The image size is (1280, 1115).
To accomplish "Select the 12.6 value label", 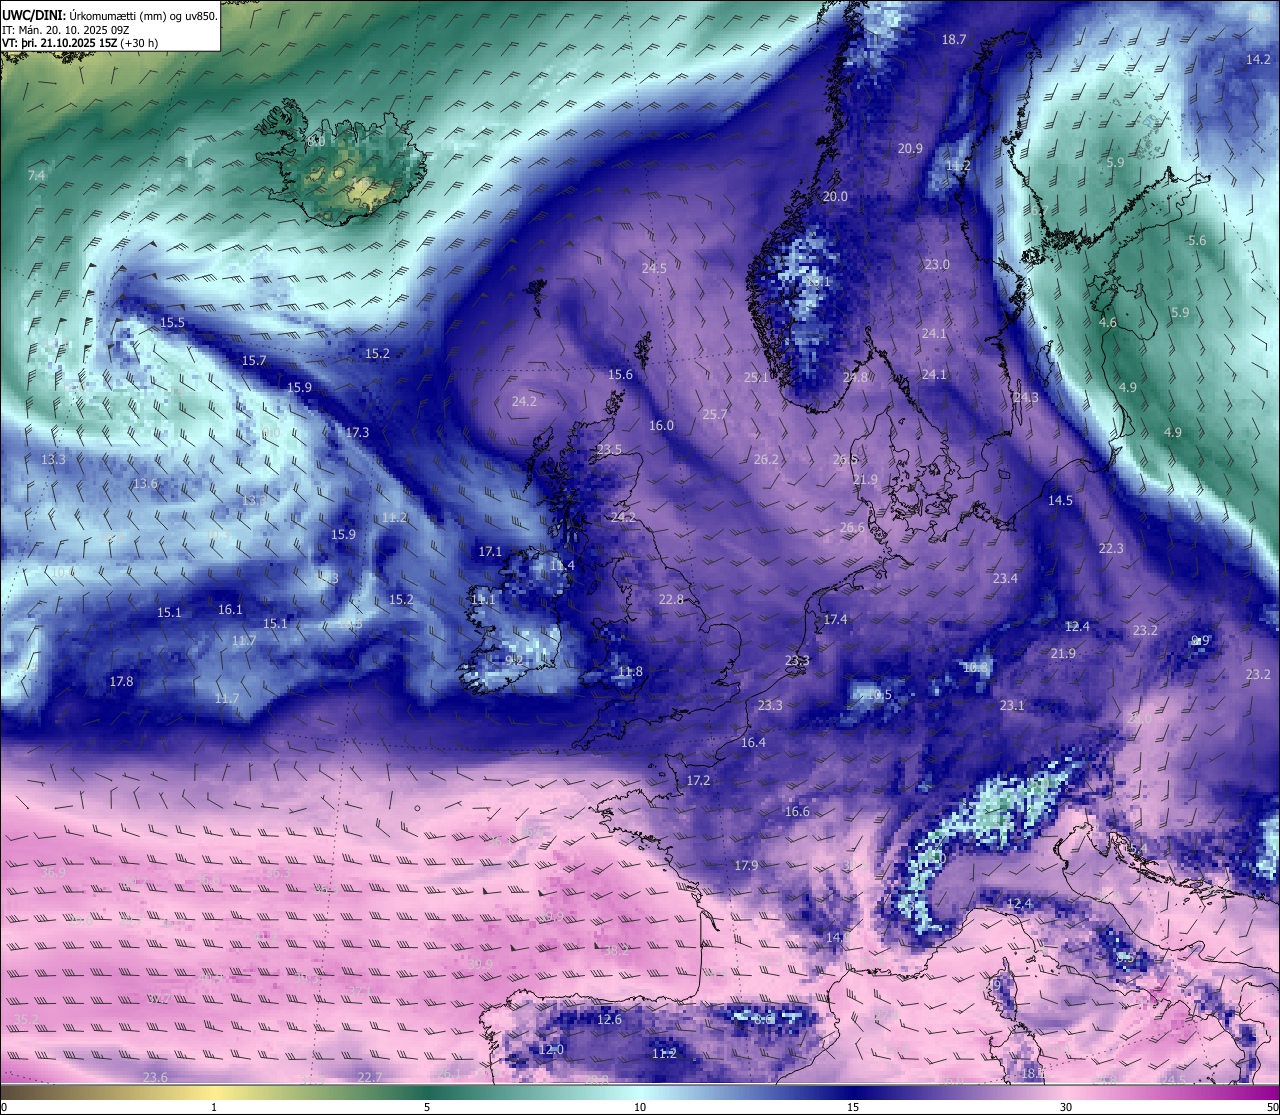I will pos(609,1020).
